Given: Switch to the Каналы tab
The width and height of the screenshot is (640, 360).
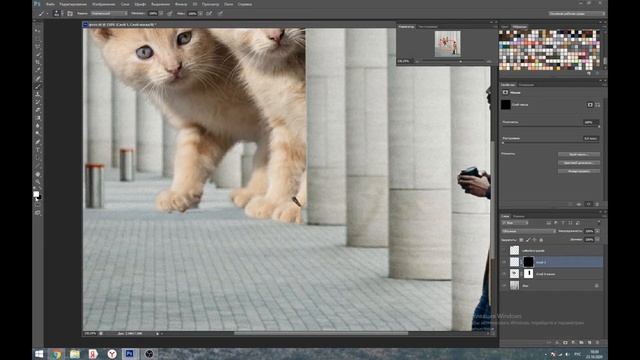Looking at the screenshot, I should [519, 216].
